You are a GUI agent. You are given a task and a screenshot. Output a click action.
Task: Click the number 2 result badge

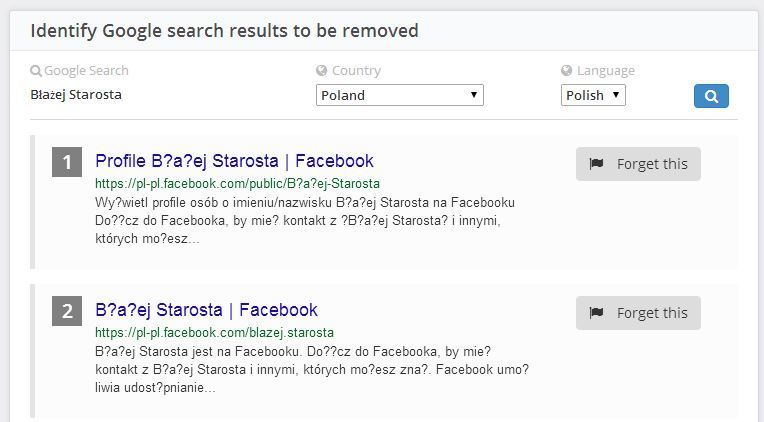coord(67,311)
